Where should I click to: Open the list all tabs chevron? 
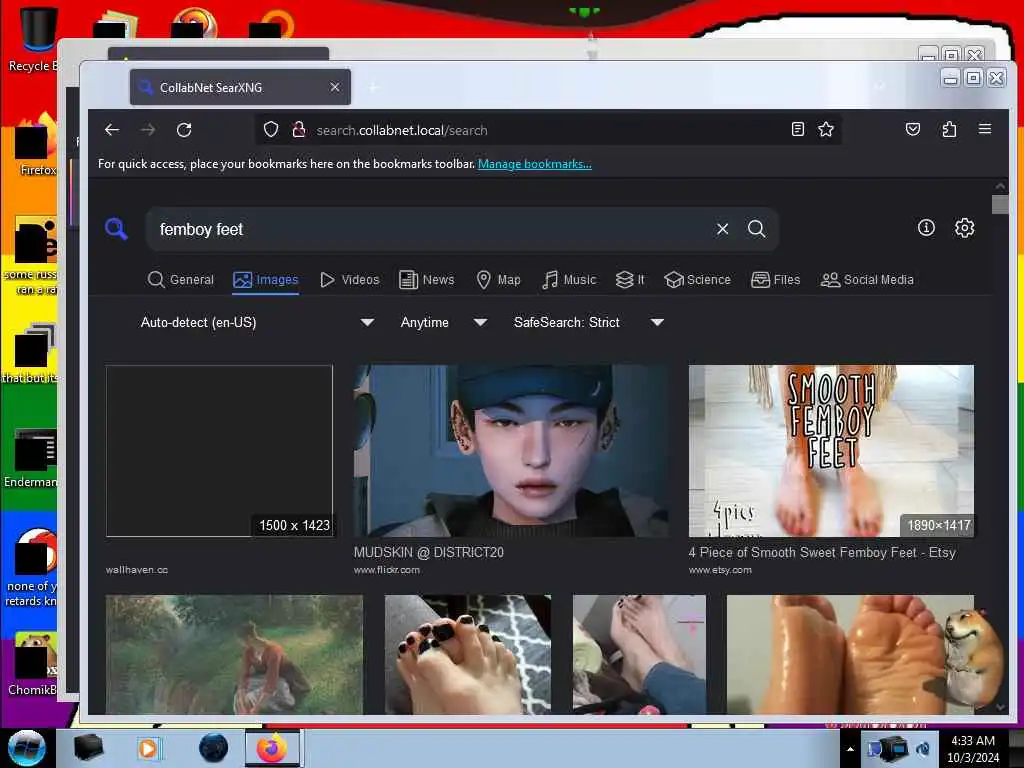click(x=880, y=87)
